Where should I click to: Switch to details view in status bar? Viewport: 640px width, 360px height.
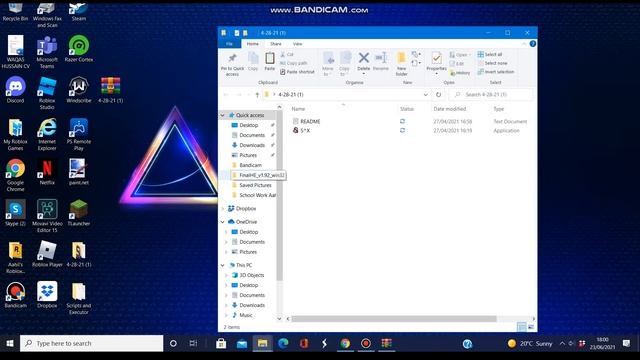[x=522, y=327]
